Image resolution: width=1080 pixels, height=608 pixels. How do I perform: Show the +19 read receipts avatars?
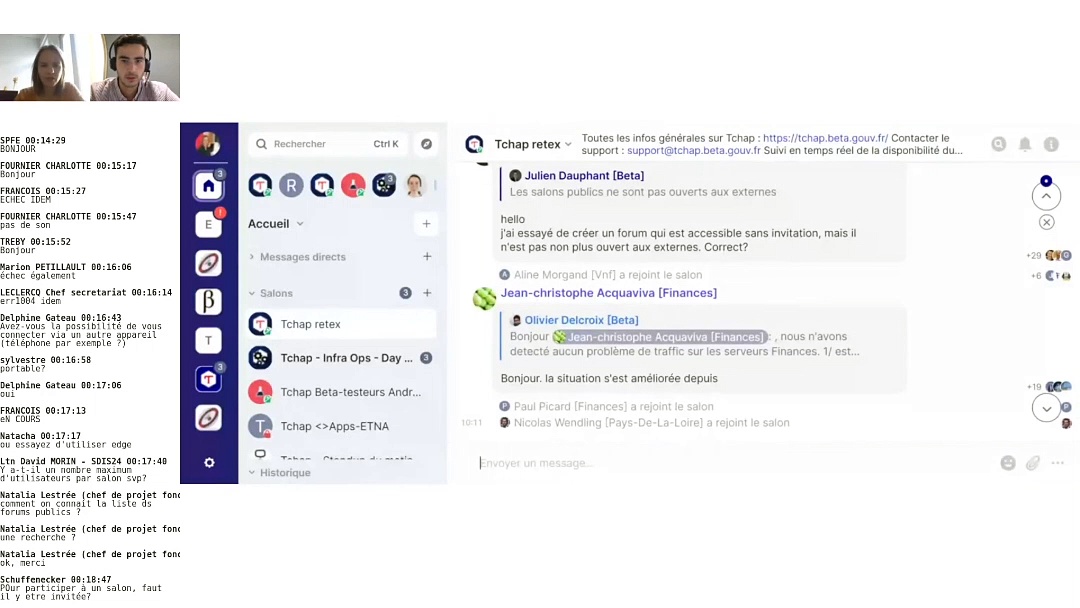coord(1049,387)
